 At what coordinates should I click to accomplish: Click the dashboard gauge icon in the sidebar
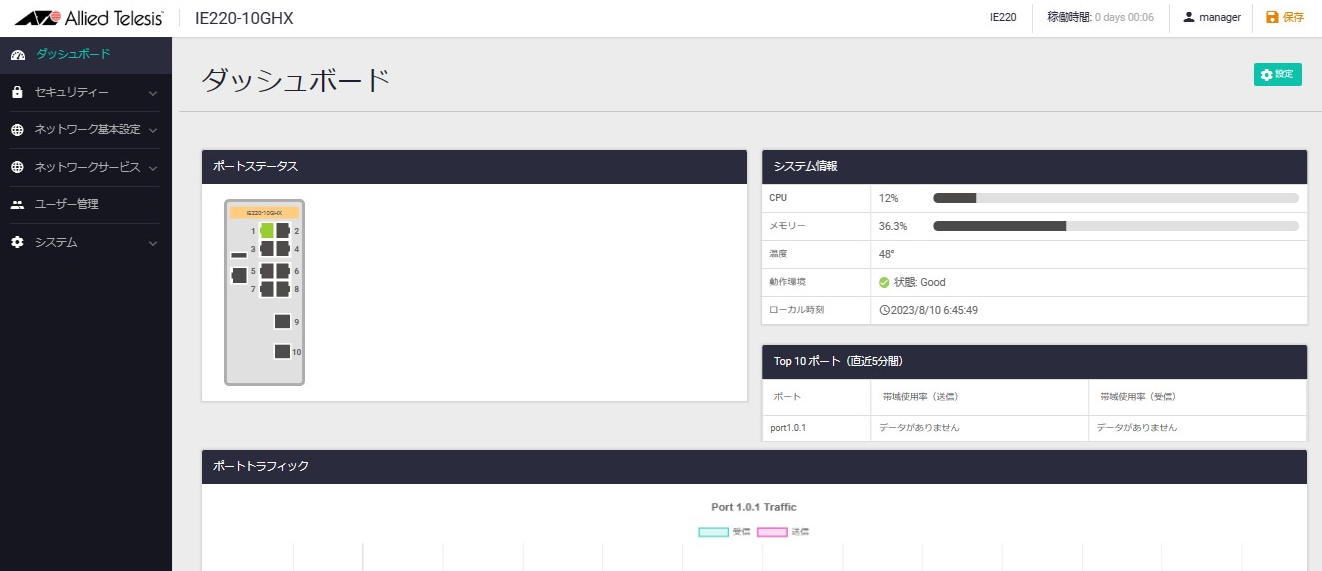click(x=17, y=55)
